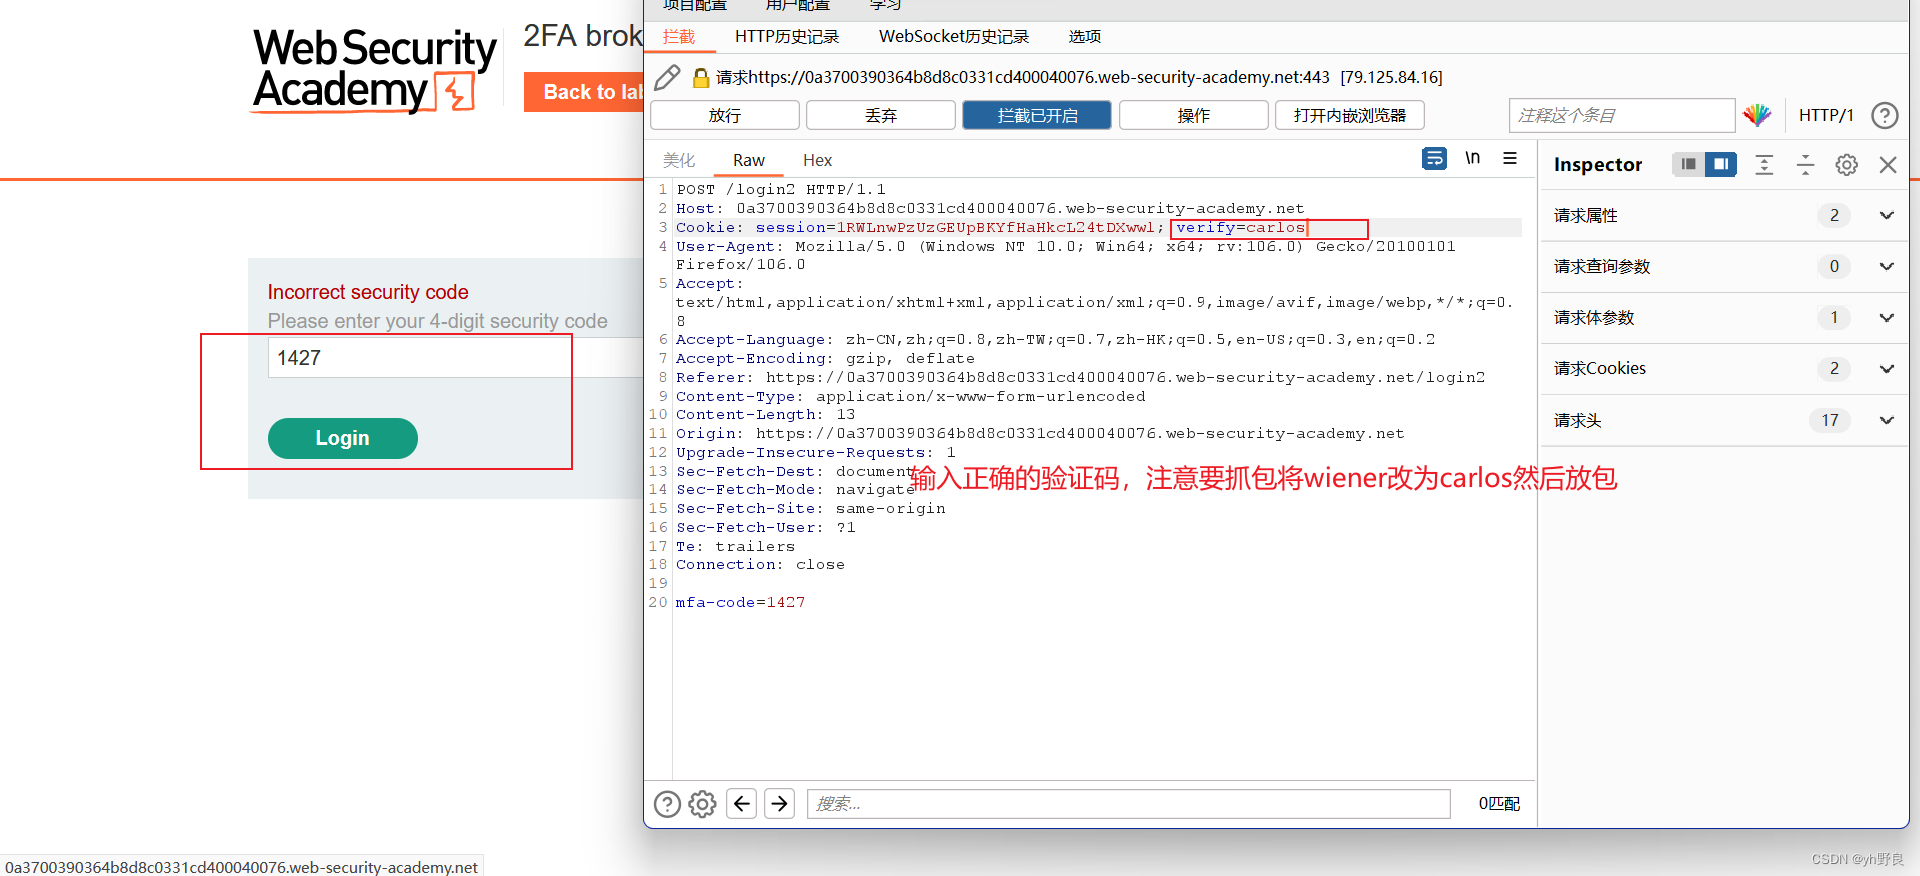Toggle message wrap icon in editor toolbar

[x=1434, y=158]
